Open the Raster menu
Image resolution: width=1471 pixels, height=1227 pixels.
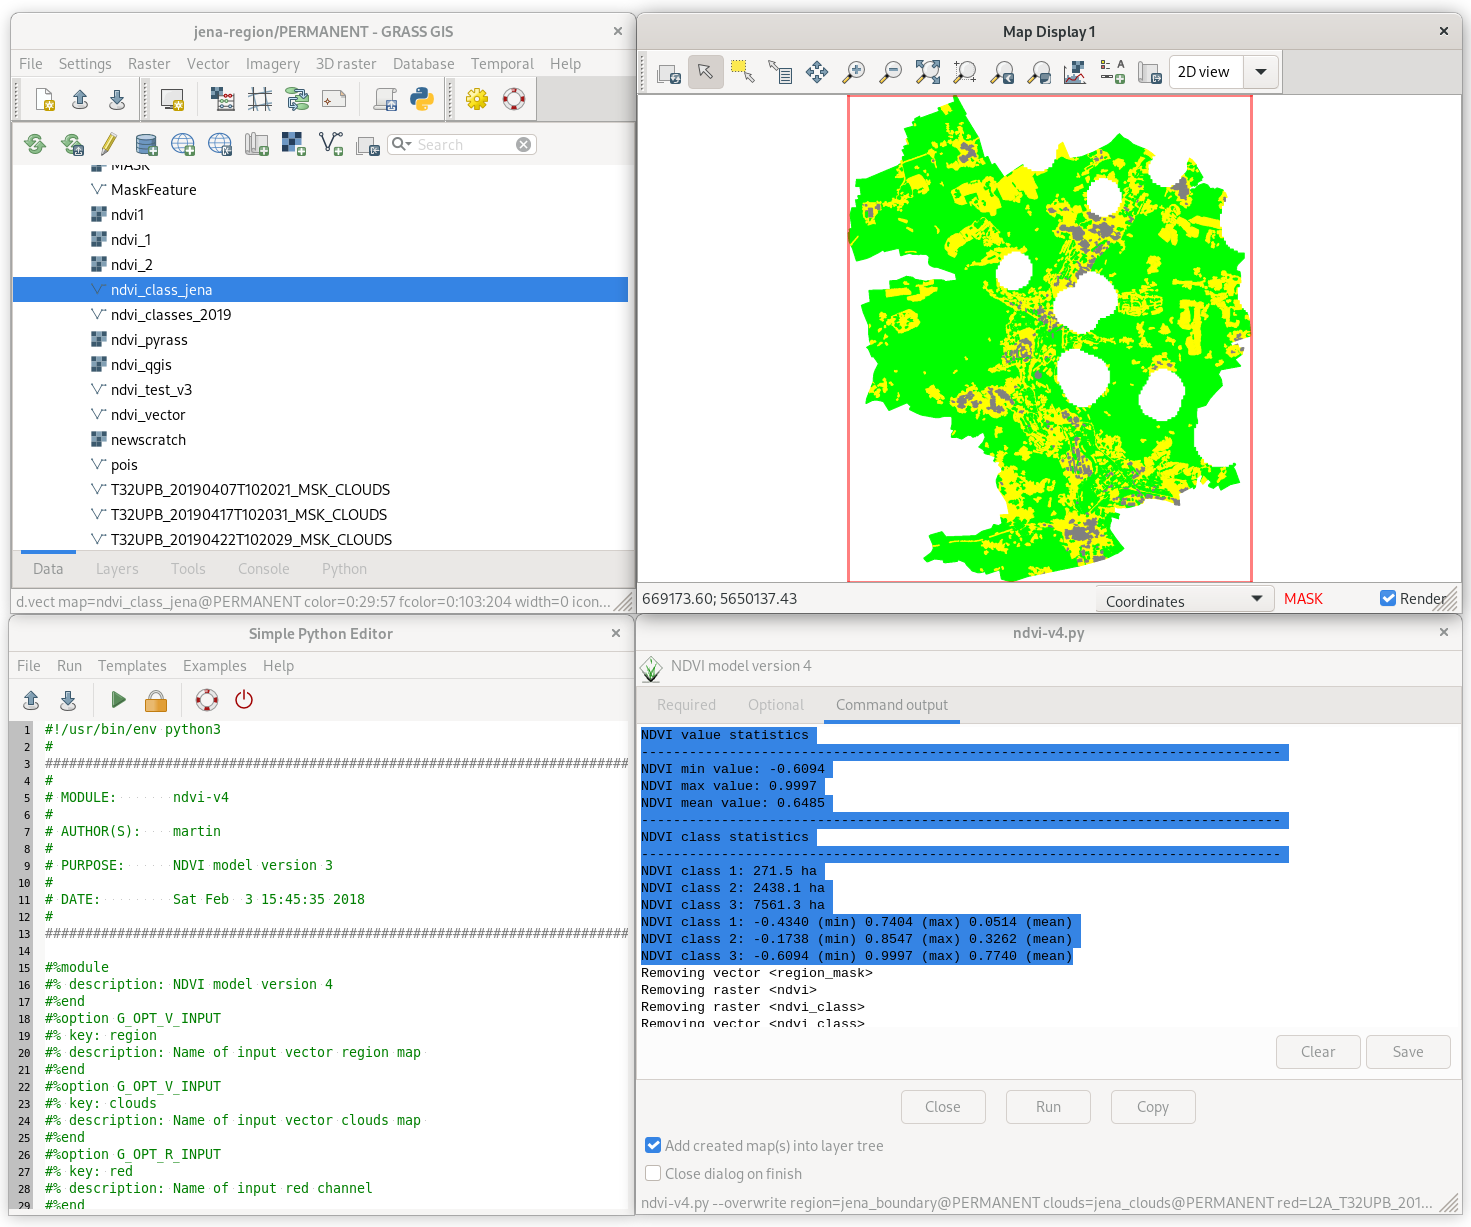point(149,64)
